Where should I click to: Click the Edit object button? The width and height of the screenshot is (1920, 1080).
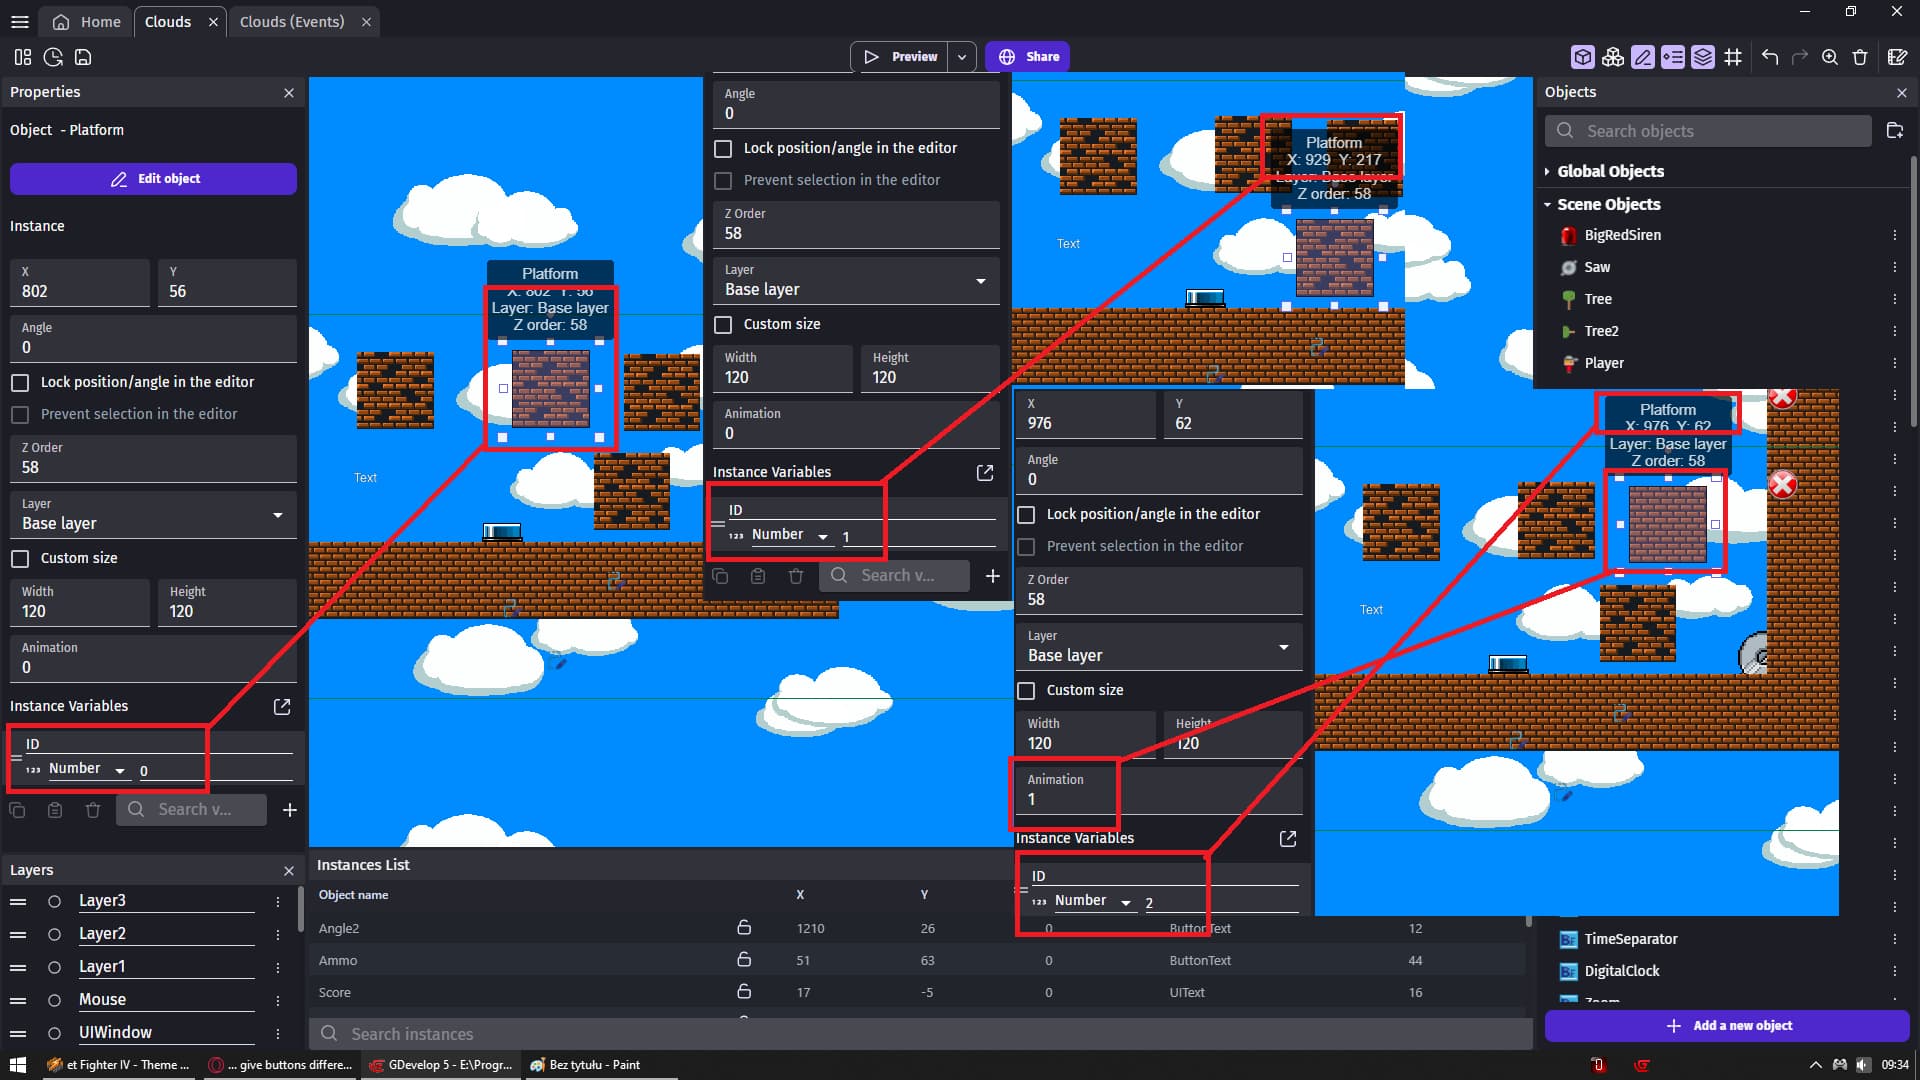pyautogui.click(x=153, y=179)
